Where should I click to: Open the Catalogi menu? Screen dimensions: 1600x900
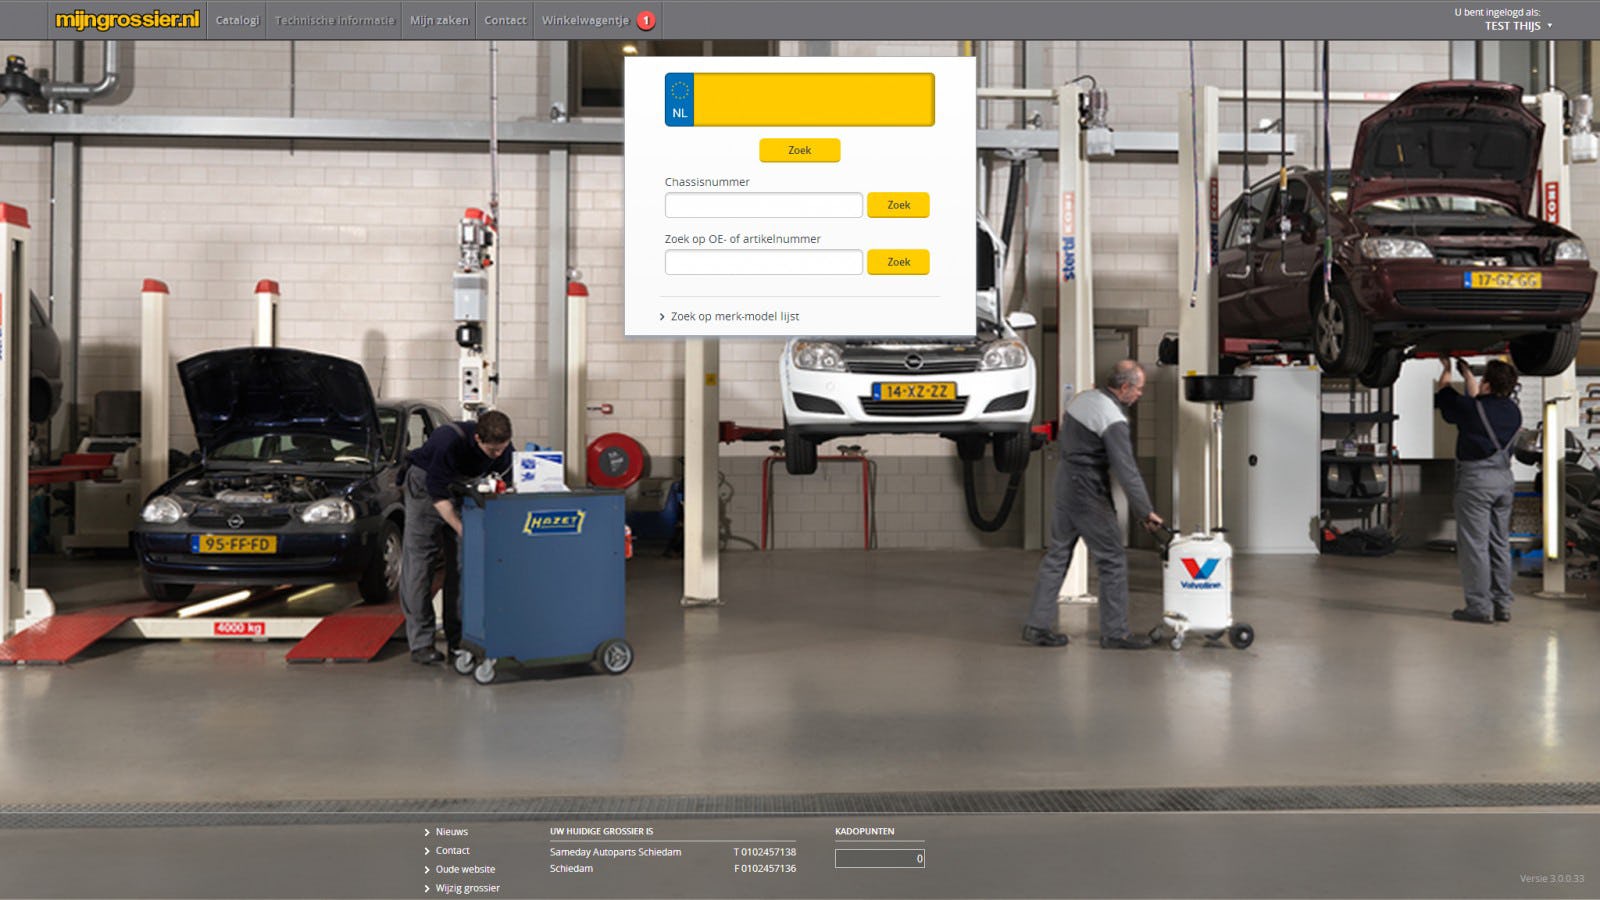tap(237, 20)
